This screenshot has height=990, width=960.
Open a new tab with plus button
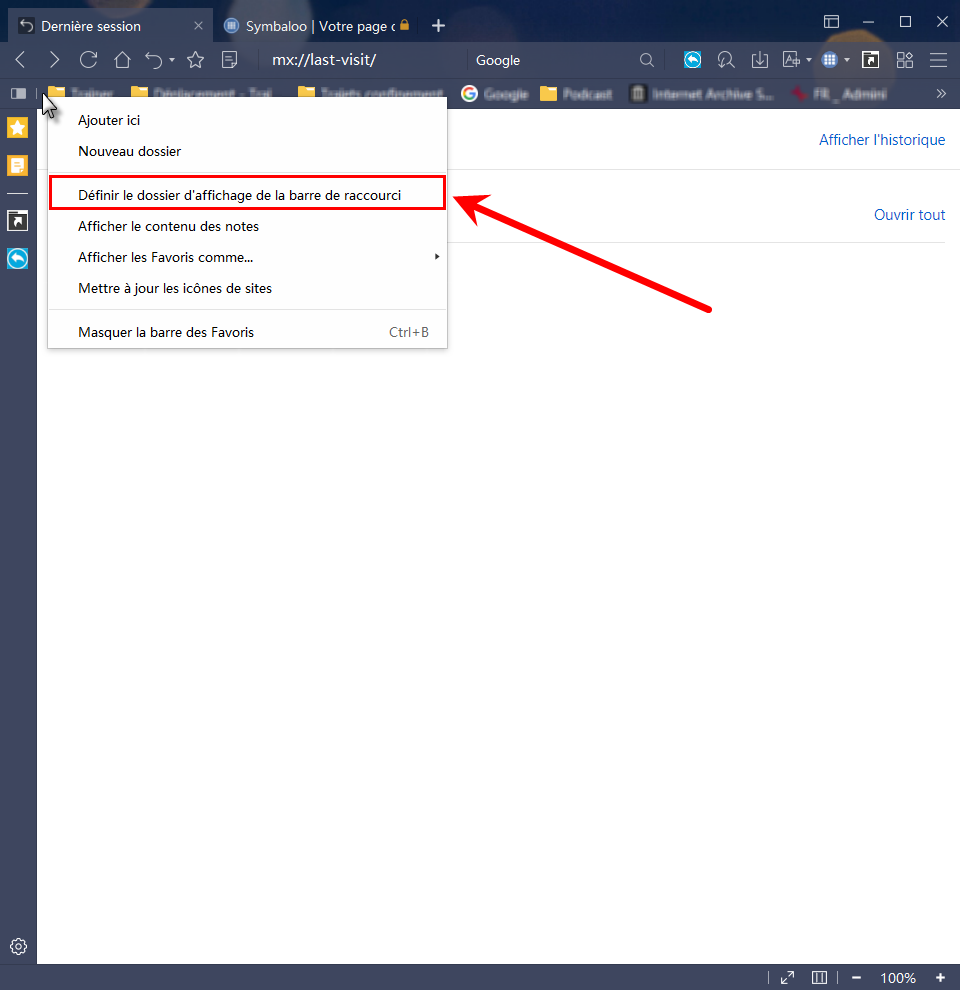pyautogui.click(x=438, y=26)
